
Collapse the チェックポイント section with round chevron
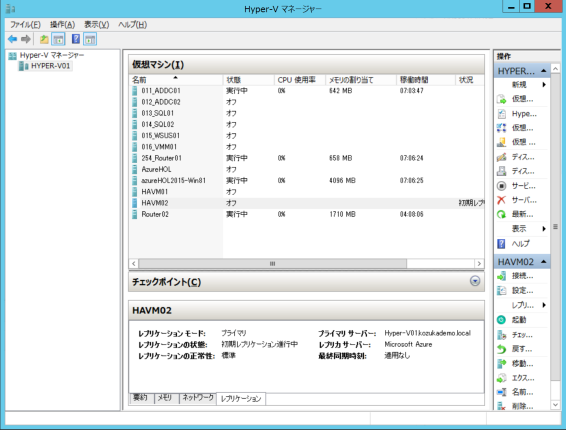475,281
